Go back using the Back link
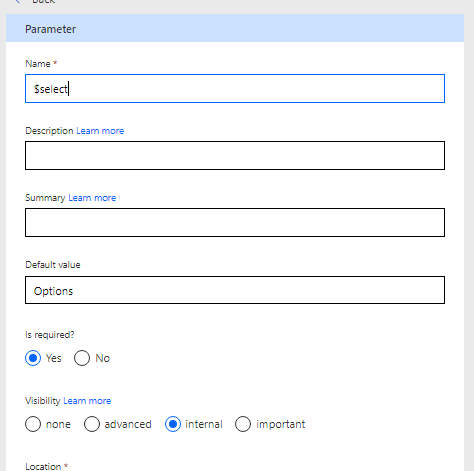Screen dimensions: 474x471 tap(43, 1)
